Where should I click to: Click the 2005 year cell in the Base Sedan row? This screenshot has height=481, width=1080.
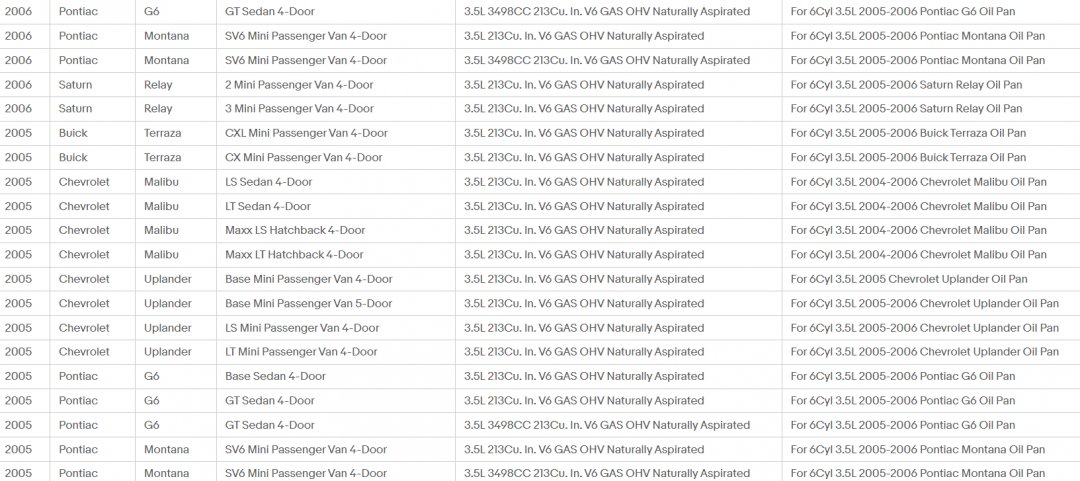pyautogui.click(x=25, y=376)
